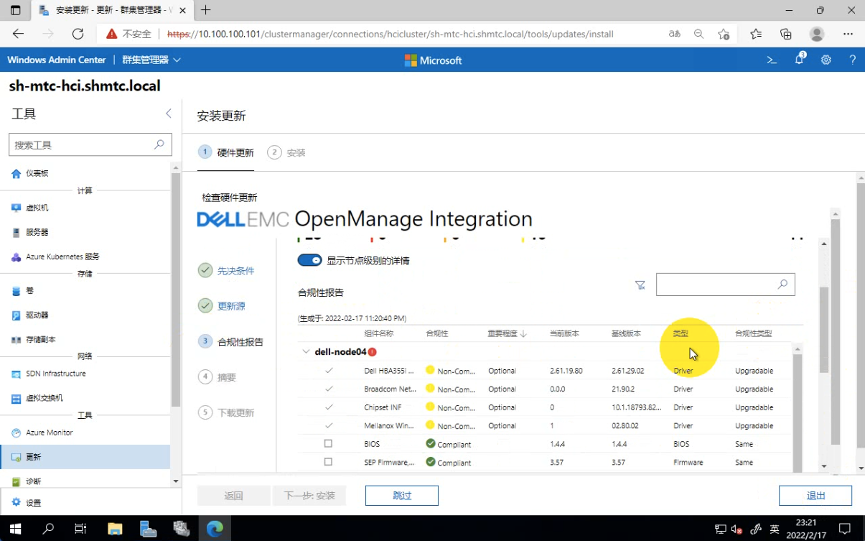
Task: Go to 先决条件 wizard step
Action: (x=226, y=270)
